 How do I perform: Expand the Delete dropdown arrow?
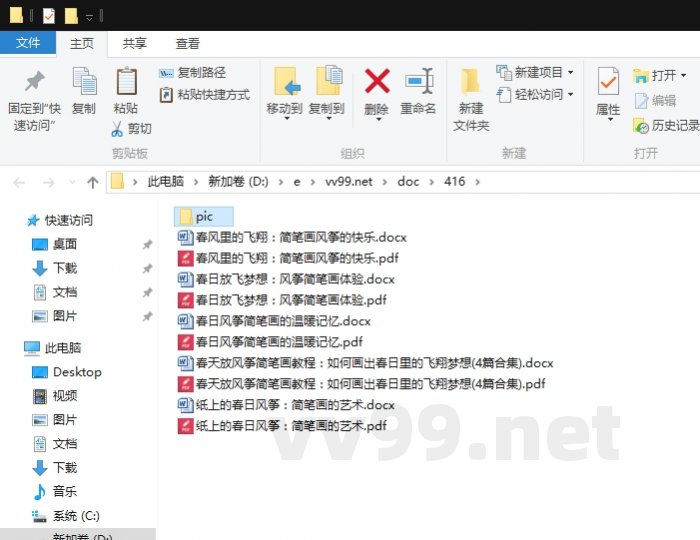(x=378, y=119)
